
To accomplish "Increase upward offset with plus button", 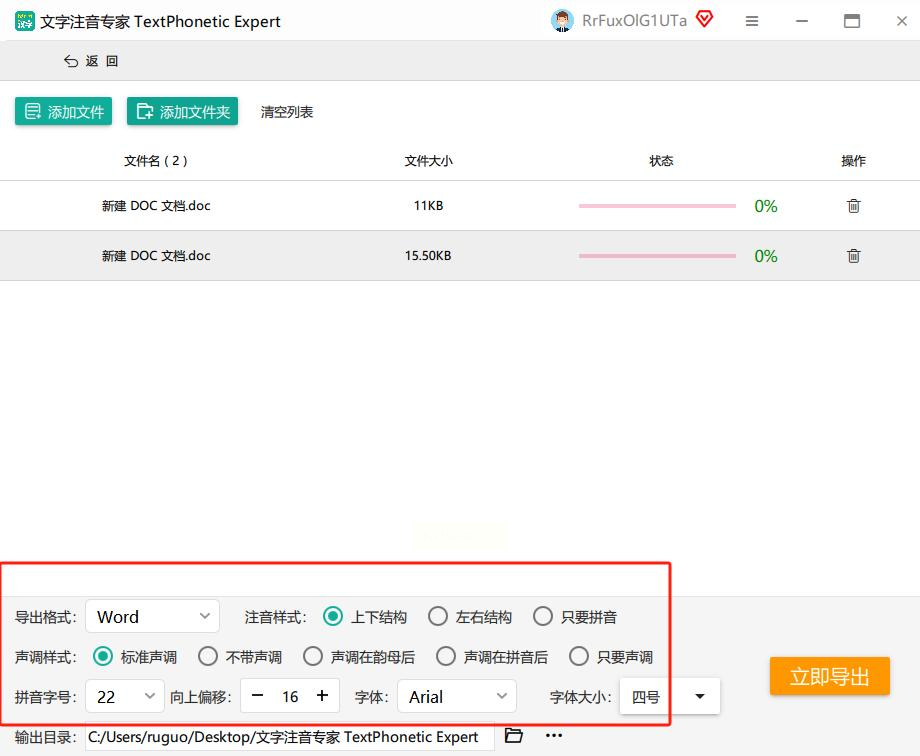I will tap(322, 696).
